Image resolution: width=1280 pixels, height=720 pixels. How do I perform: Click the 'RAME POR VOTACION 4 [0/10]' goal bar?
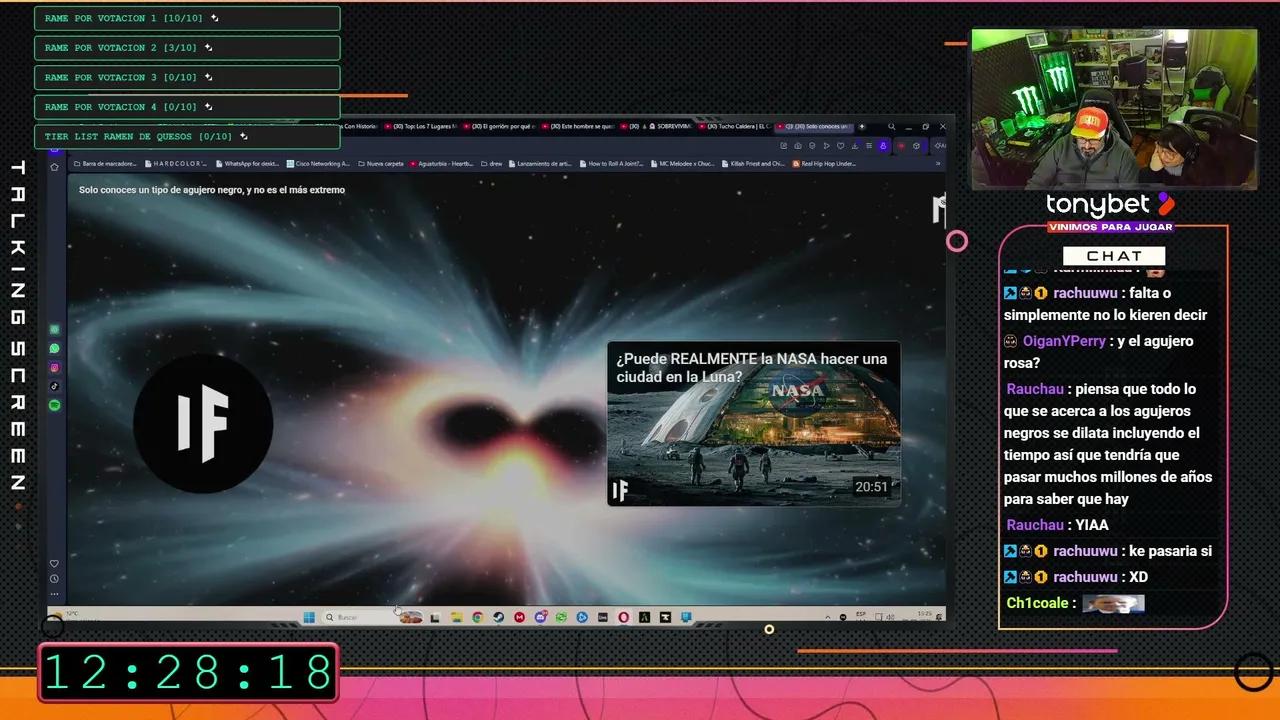click(187, 107)
